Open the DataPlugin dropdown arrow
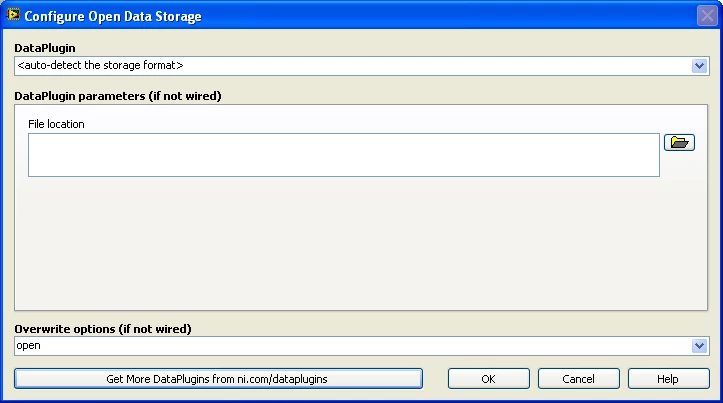This screenshot has height=403, width=723. click(x=699, y=66)
